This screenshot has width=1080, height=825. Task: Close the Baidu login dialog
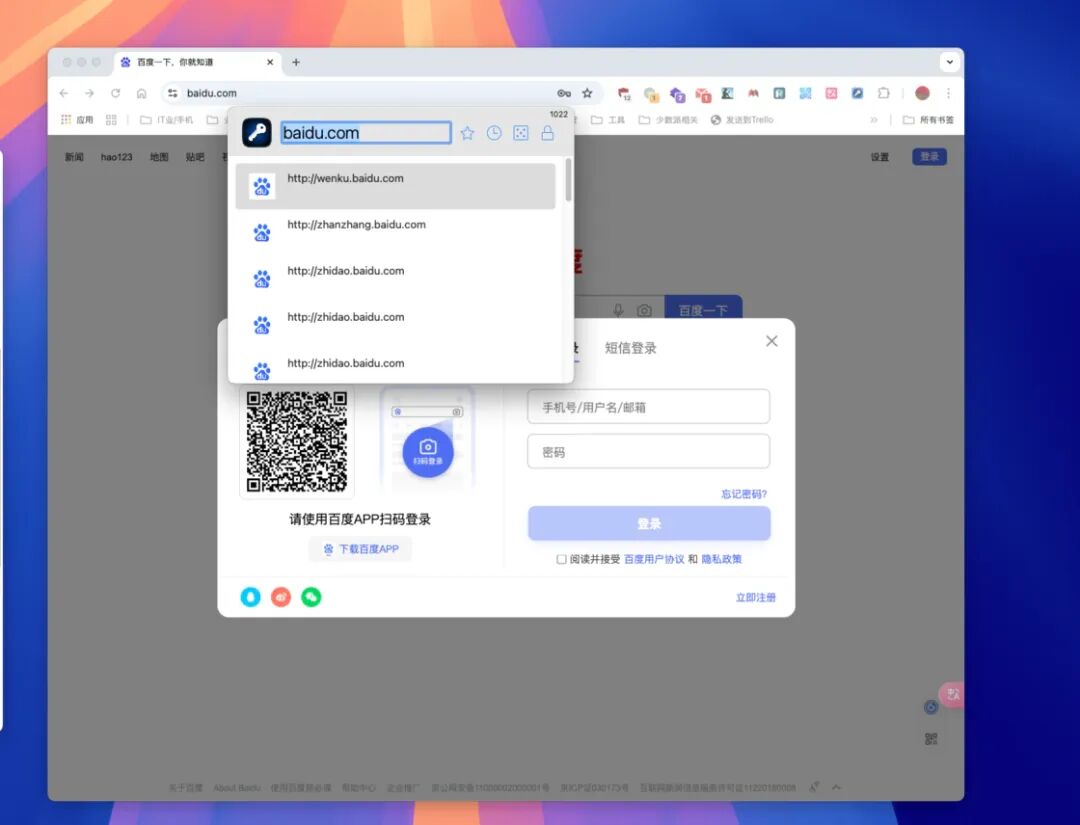[771, 341]
